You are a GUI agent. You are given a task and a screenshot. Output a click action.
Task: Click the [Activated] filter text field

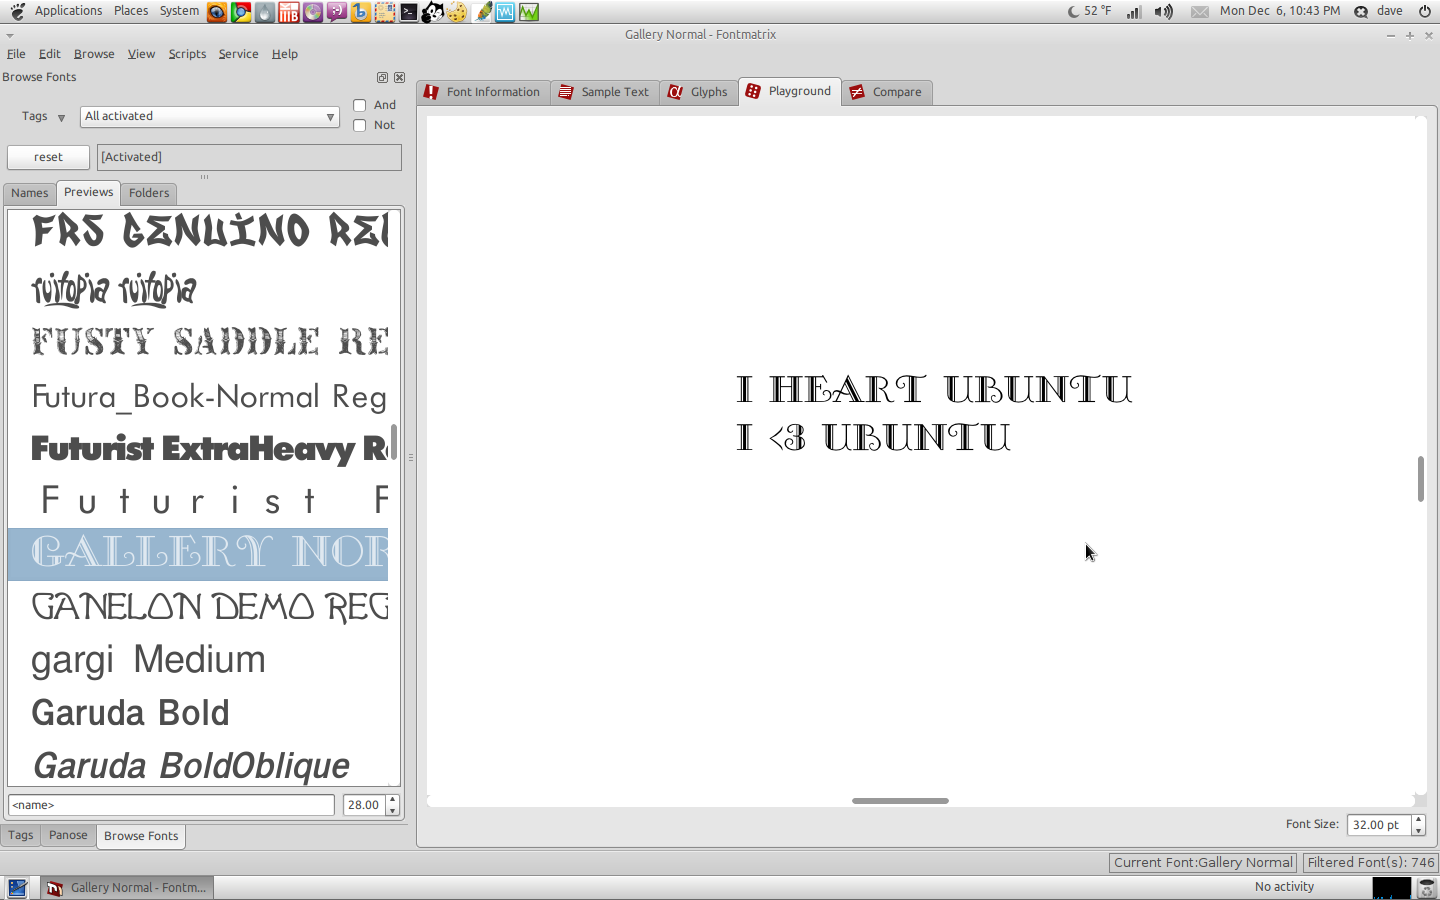[x=249, y=157]
